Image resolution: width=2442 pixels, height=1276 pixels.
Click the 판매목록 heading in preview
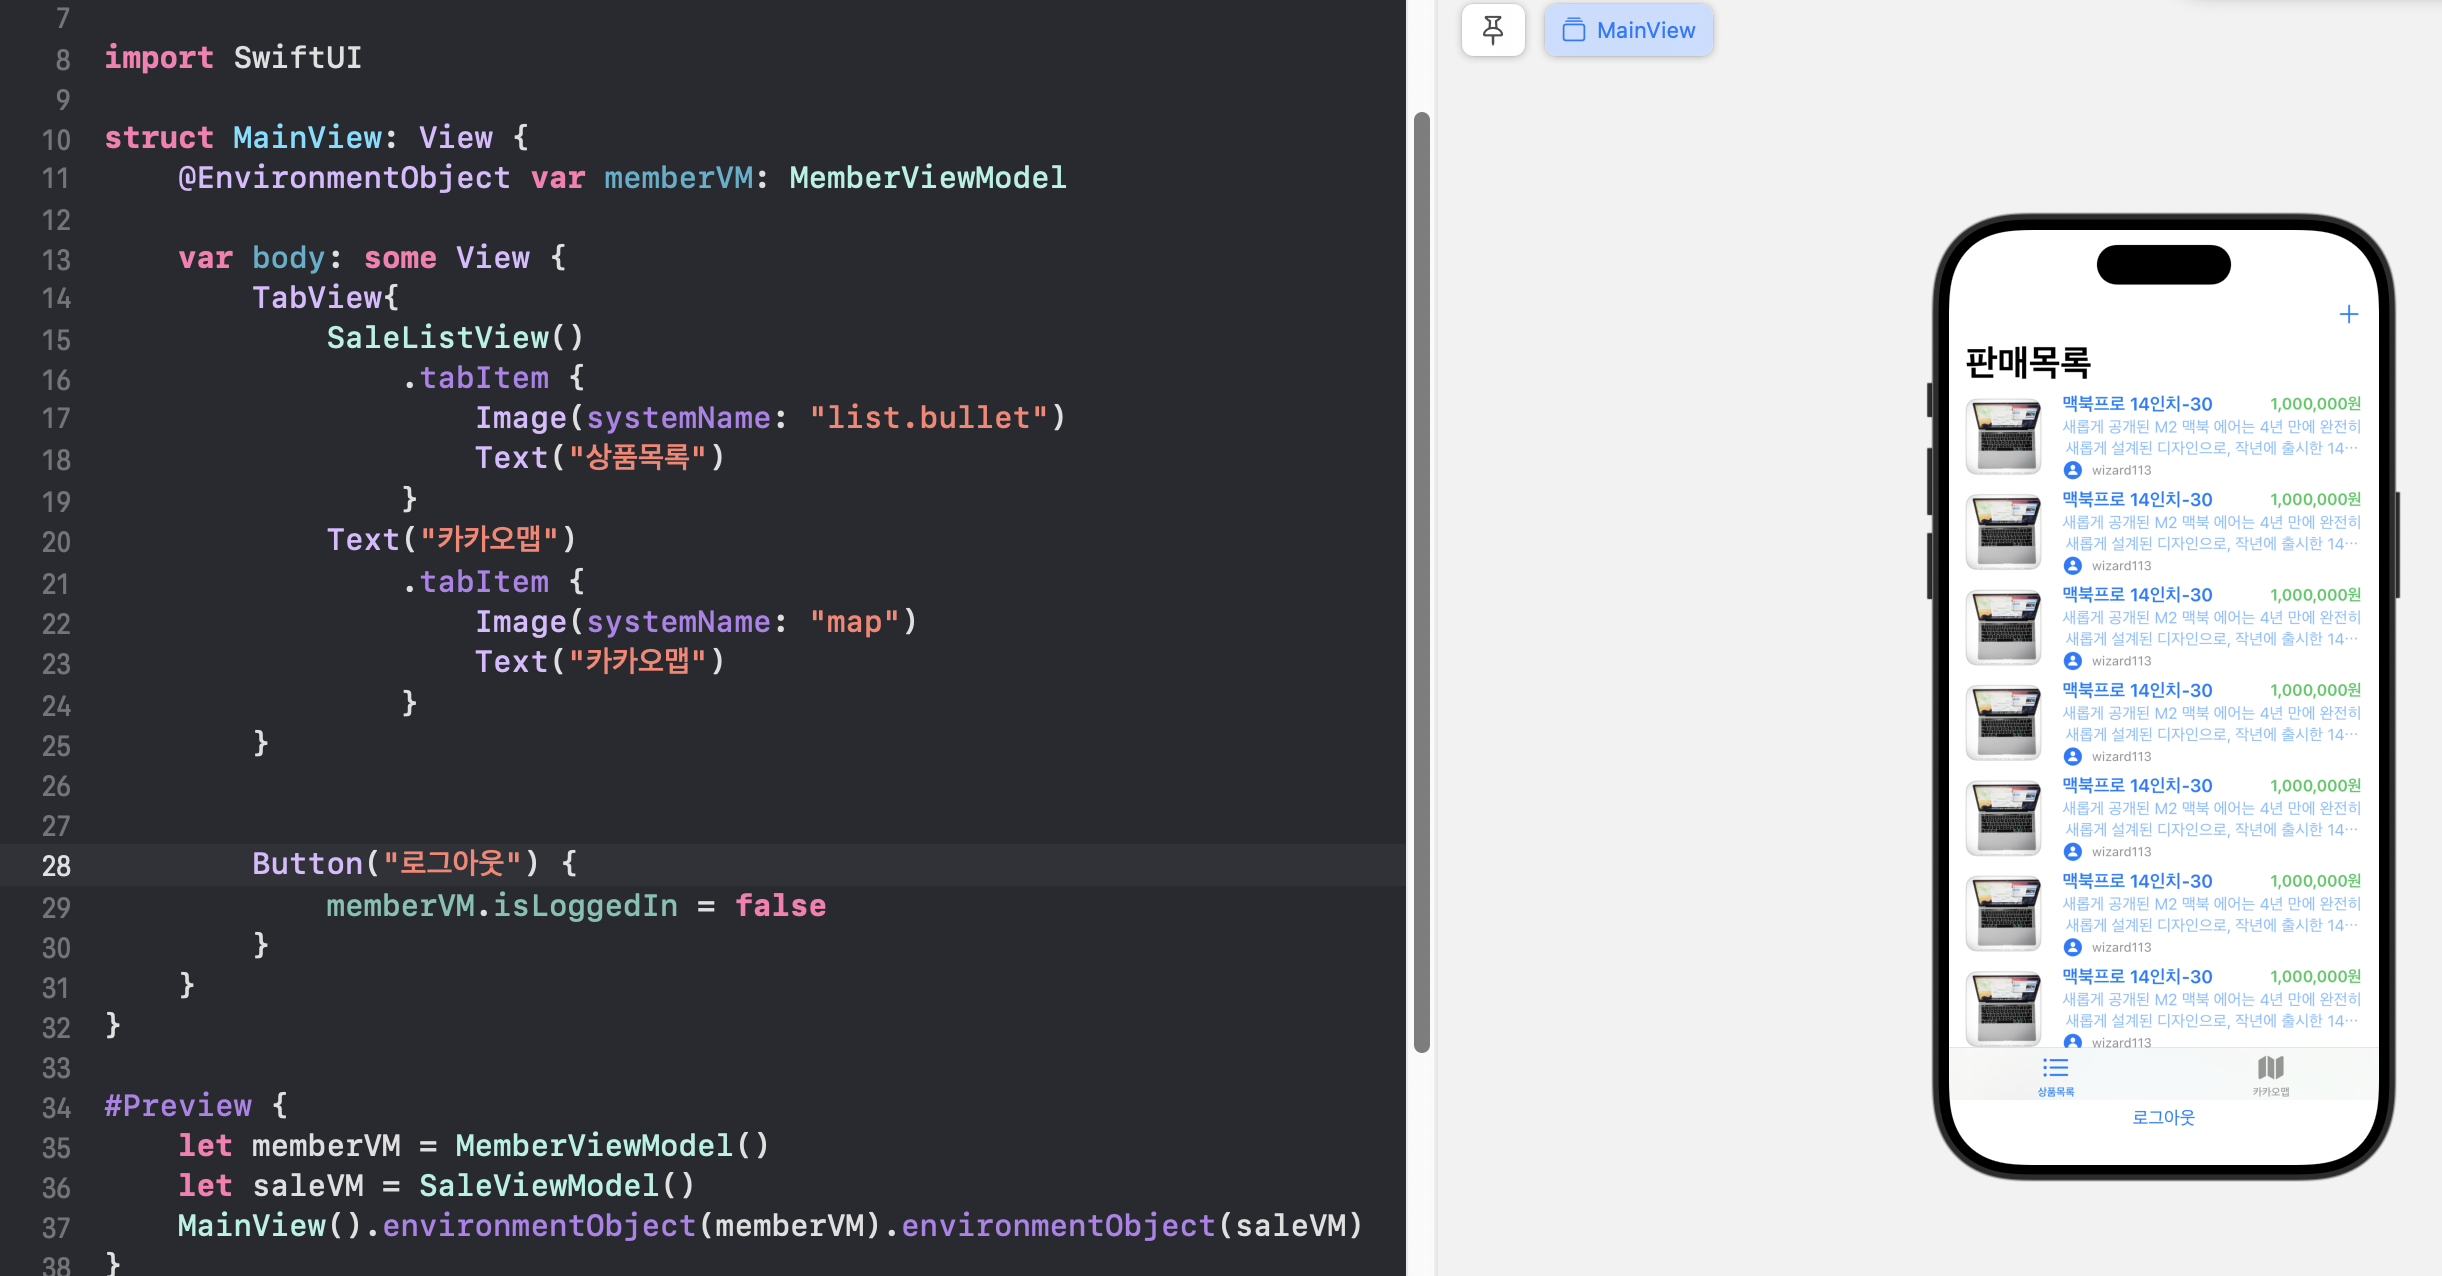(x=2028, y=362)
